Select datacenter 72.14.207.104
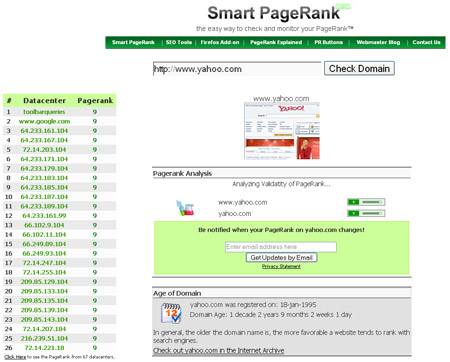The height and width of the screenshot is (362, 450). 44,329
